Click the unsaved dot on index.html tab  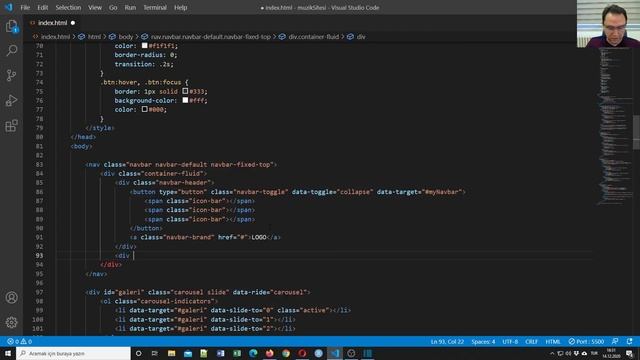coord(73,23)
